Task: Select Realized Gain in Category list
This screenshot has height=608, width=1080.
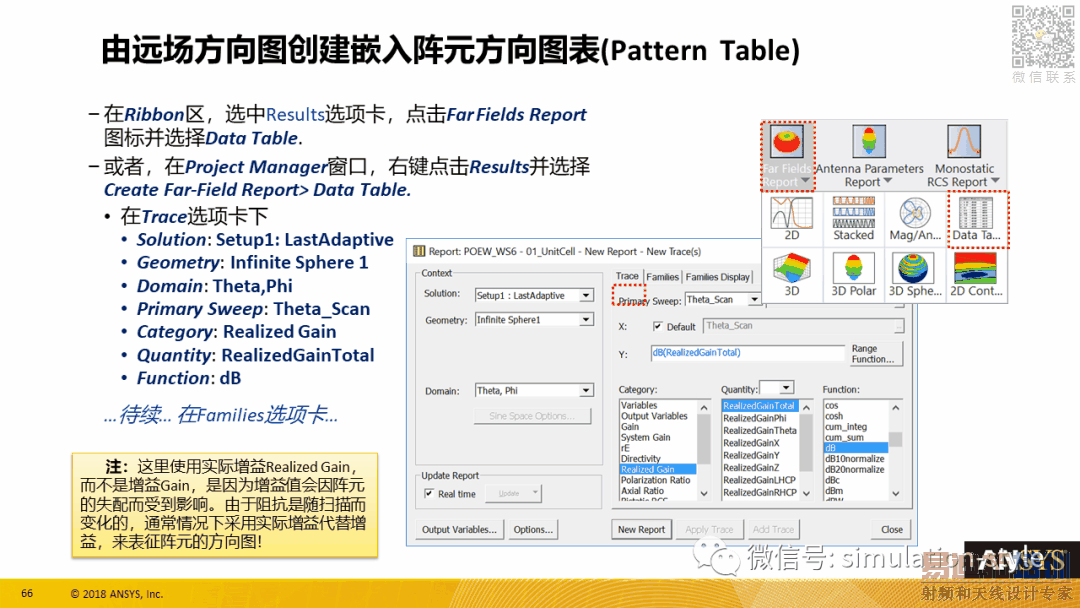Action: click(658, 470)
